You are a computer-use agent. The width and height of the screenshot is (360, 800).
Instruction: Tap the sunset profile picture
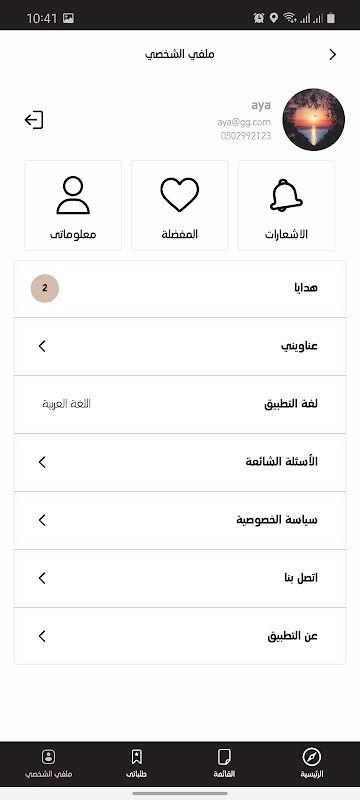(314, 120)
